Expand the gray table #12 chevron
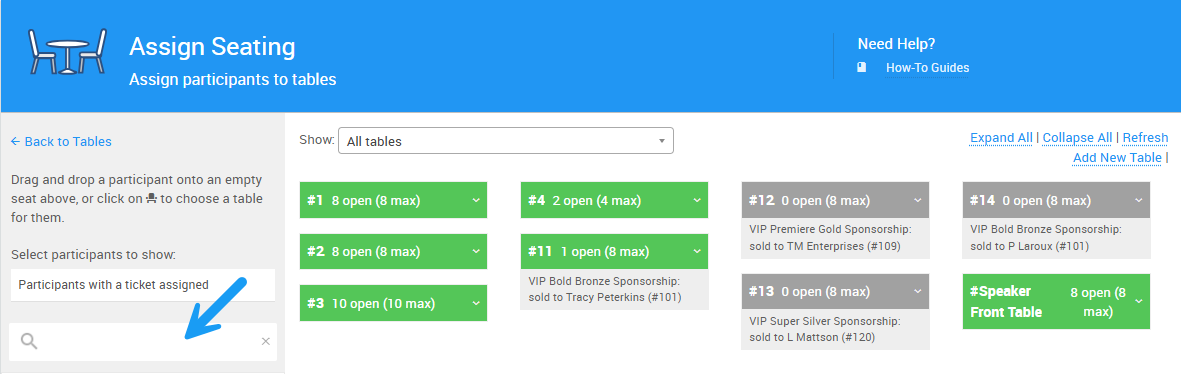 point(917,200)
